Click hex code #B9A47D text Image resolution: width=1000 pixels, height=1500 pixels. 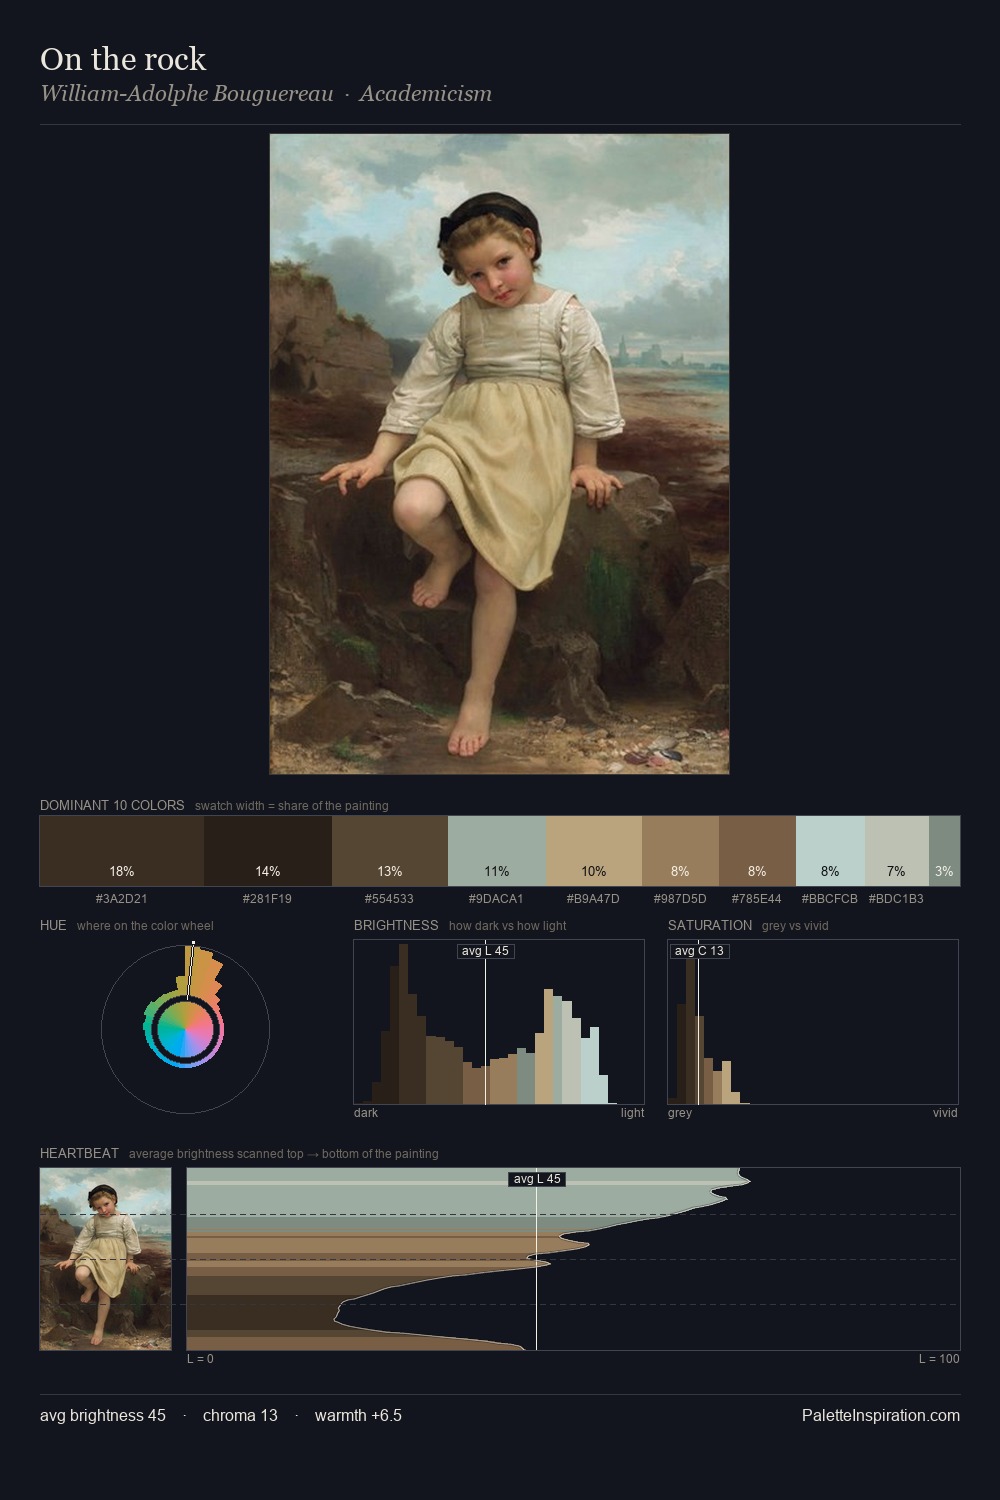point(593,899)
